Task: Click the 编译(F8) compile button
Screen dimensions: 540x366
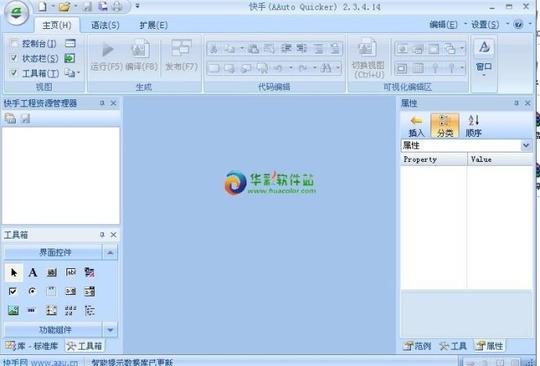Action: point(141,55)
